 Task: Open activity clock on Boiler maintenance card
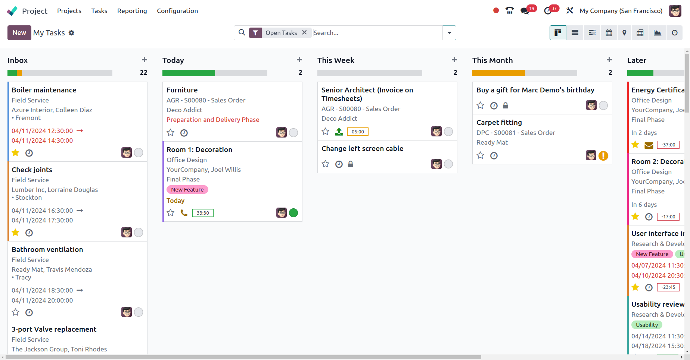tap(29, 153)
